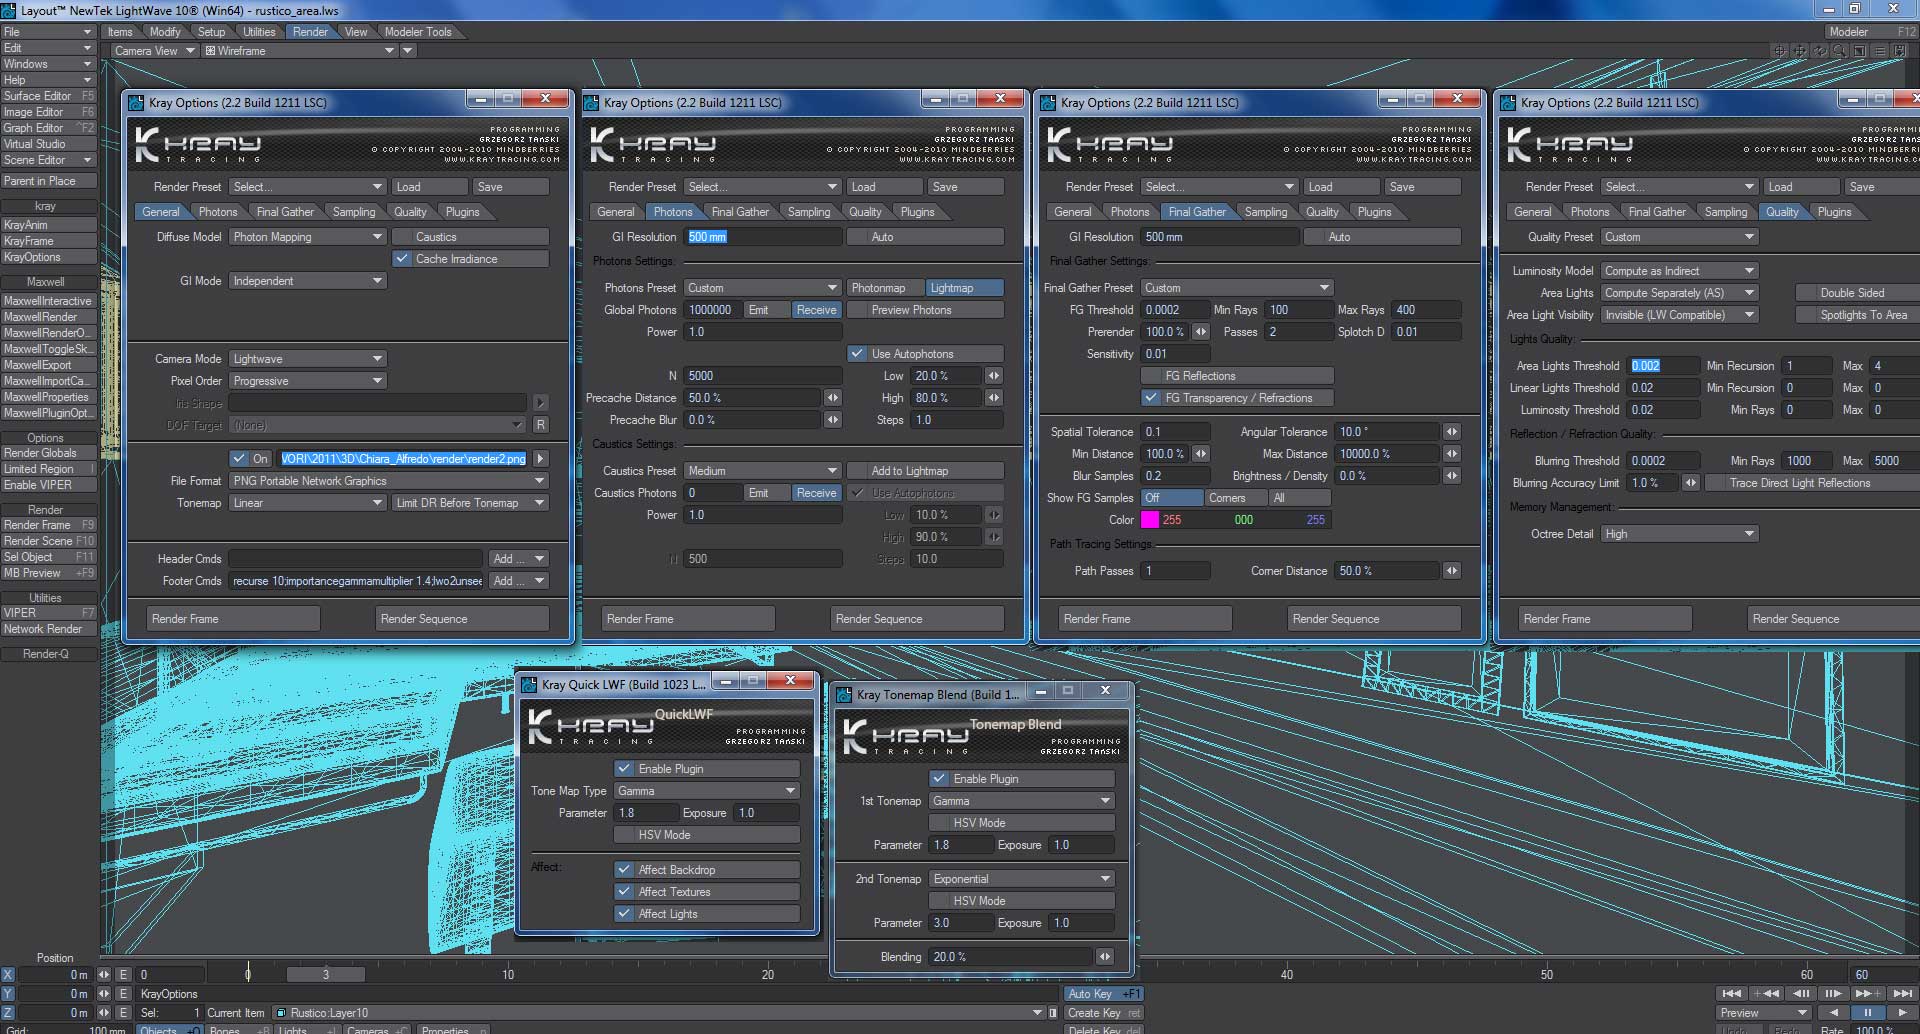Viewport: 1920px width, 1034px height.
Task: Open the 2nd Tonemap Exponential dropdown
Action: click(x=1021, y=879)
